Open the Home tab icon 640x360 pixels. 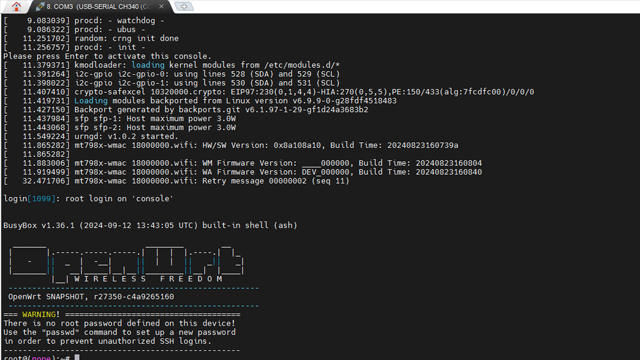click(x=16, y=7)
